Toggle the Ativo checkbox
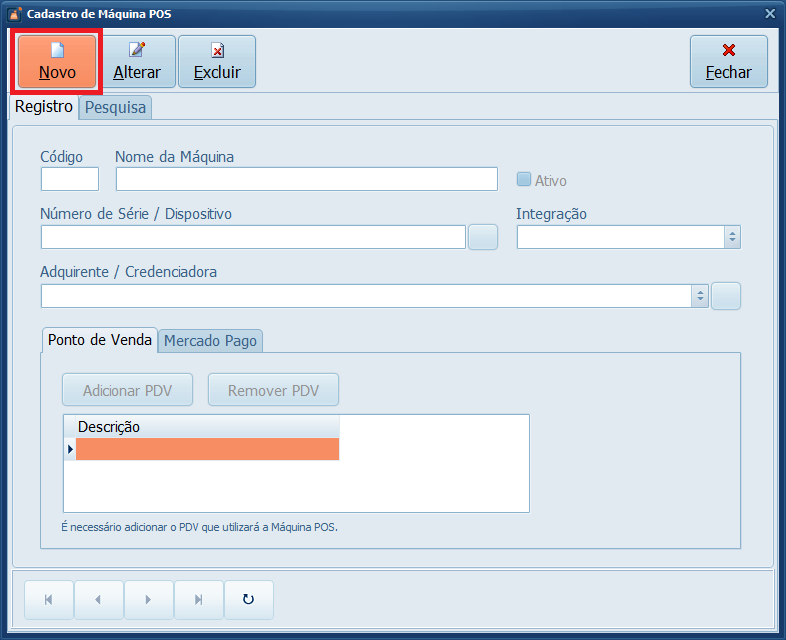Image resolution: width=786 pixels, height=640 pixels. point(524,179)
